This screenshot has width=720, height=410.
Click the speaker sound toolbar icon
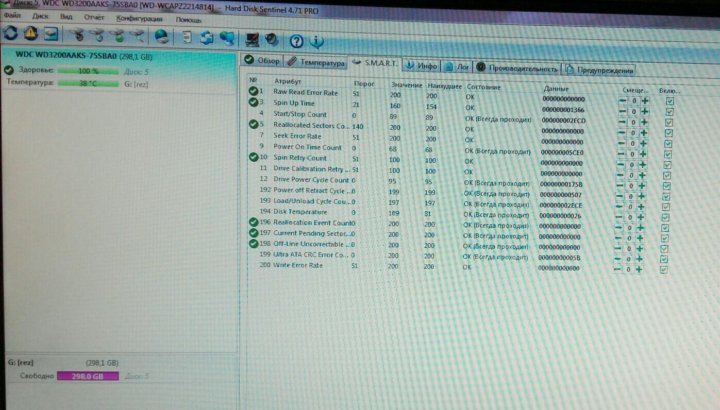click(272, 40)
